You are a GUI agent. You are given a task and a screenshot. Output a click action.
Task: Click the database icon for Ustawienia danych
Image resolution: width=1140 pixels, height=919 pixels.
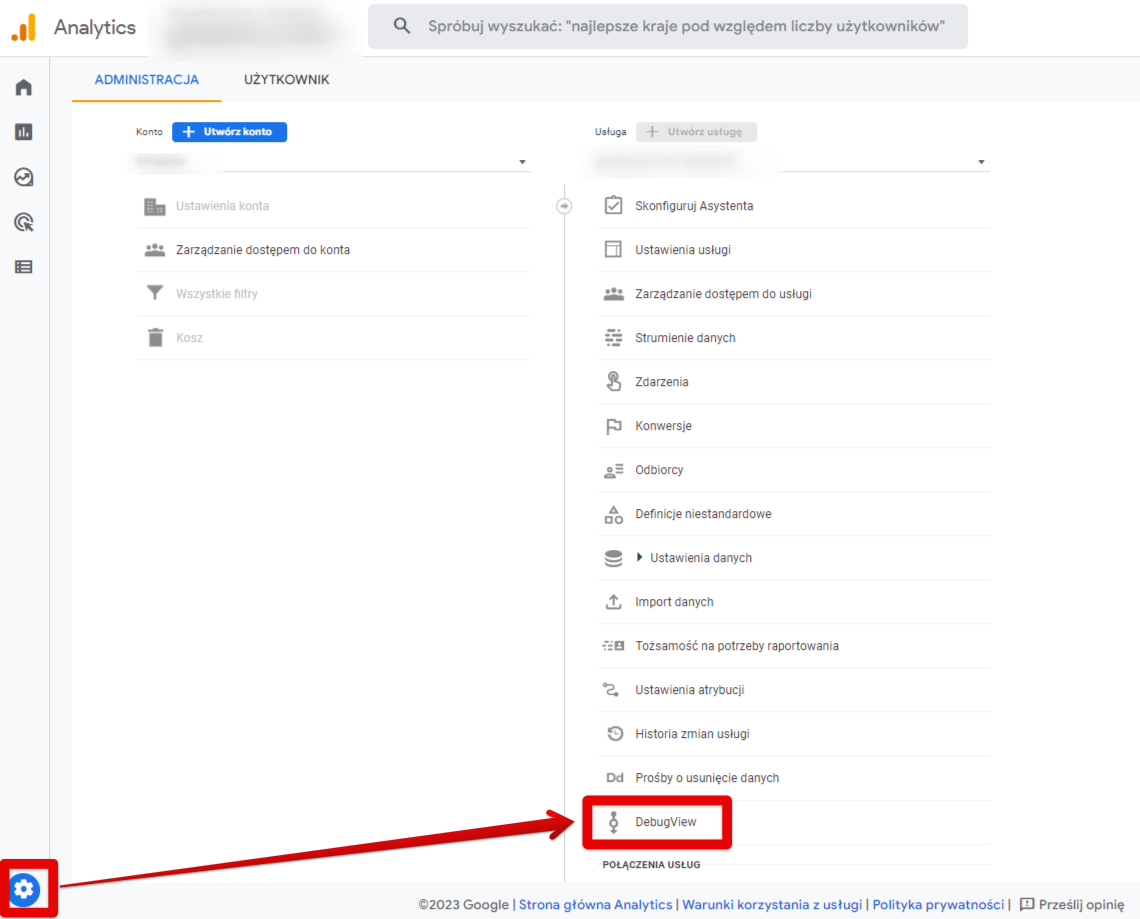click(613, 558)
